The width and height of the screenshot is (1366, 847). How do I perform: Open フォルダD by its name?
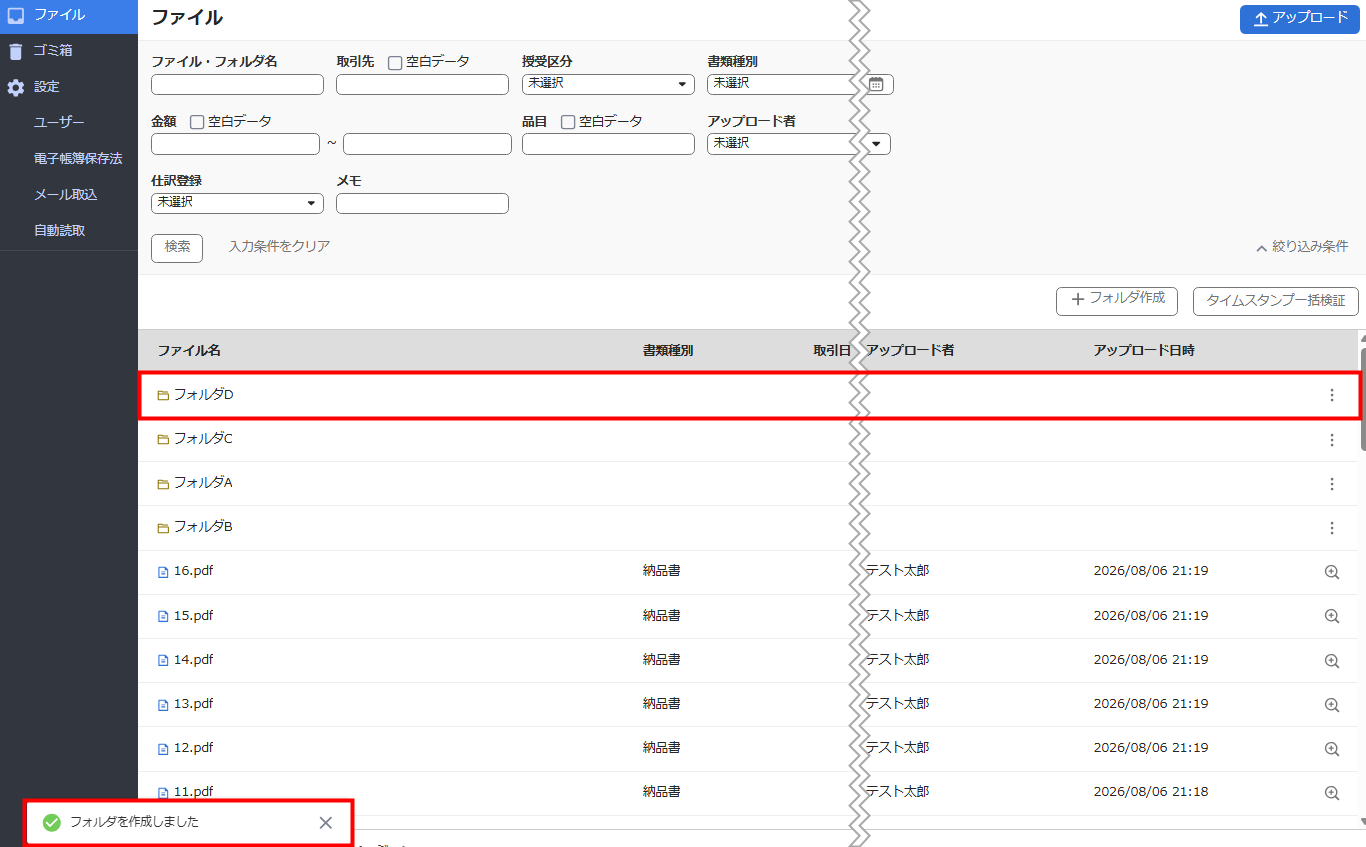coord(204,395)
